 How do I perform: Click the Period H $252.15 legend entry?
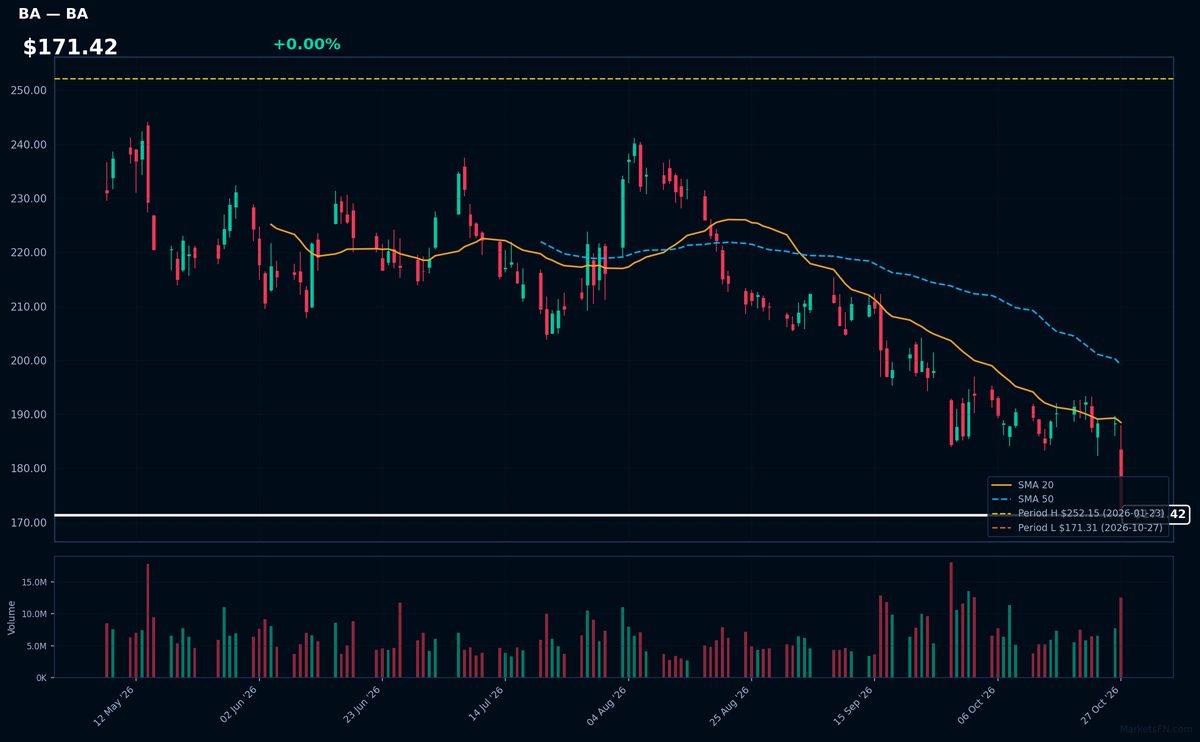1078,513
